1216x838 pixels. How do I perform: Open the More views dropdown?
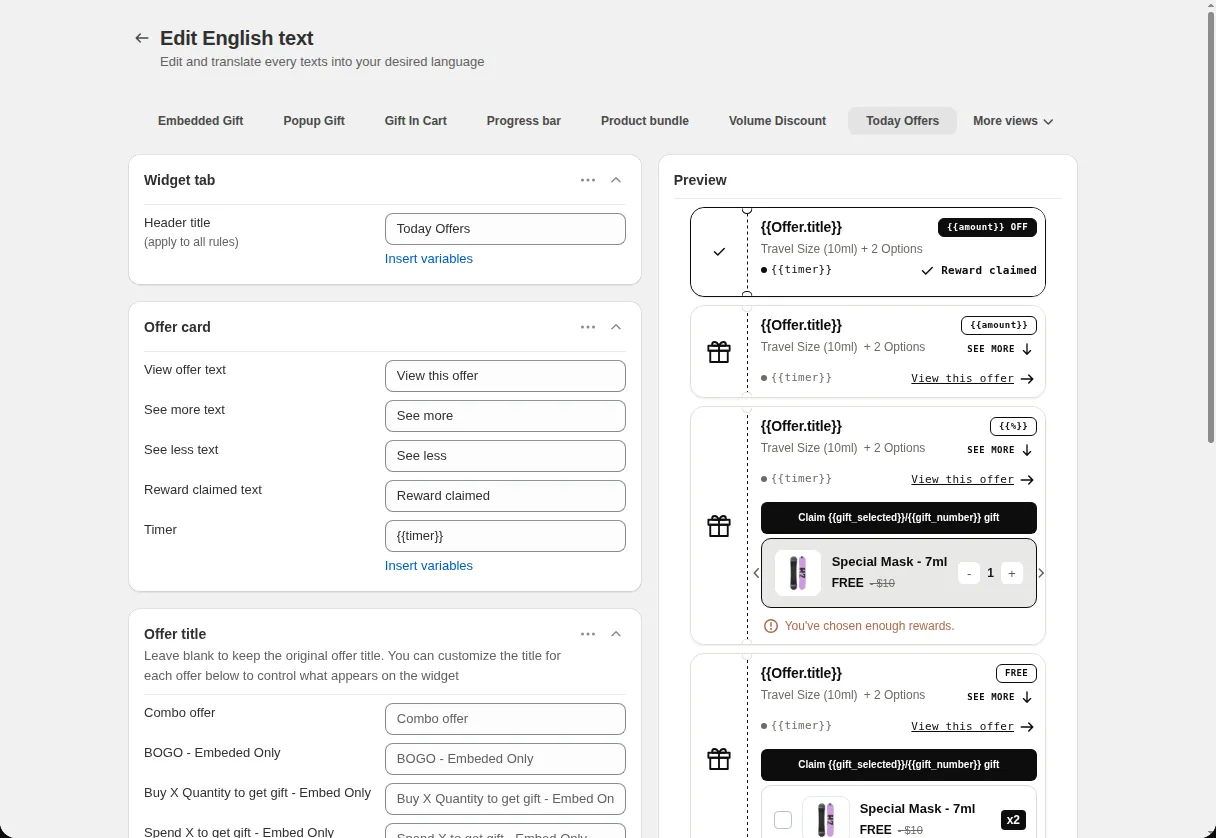tap(1013, 121)
